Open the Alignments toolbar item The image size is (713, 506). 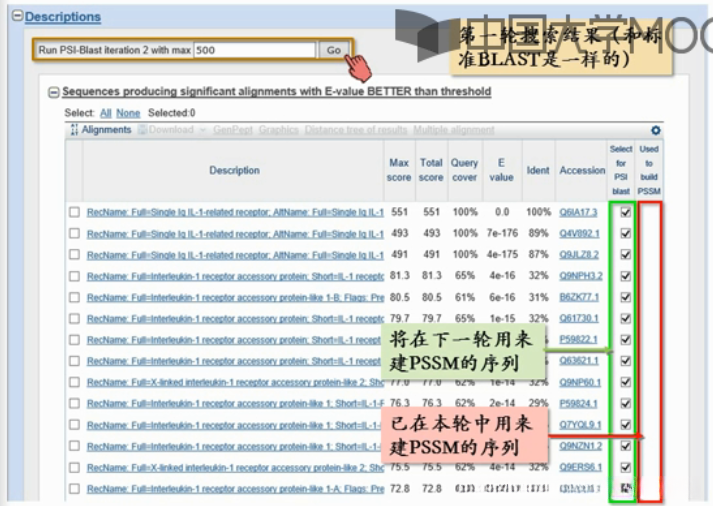pyautogui.click(x=101, y=130)
